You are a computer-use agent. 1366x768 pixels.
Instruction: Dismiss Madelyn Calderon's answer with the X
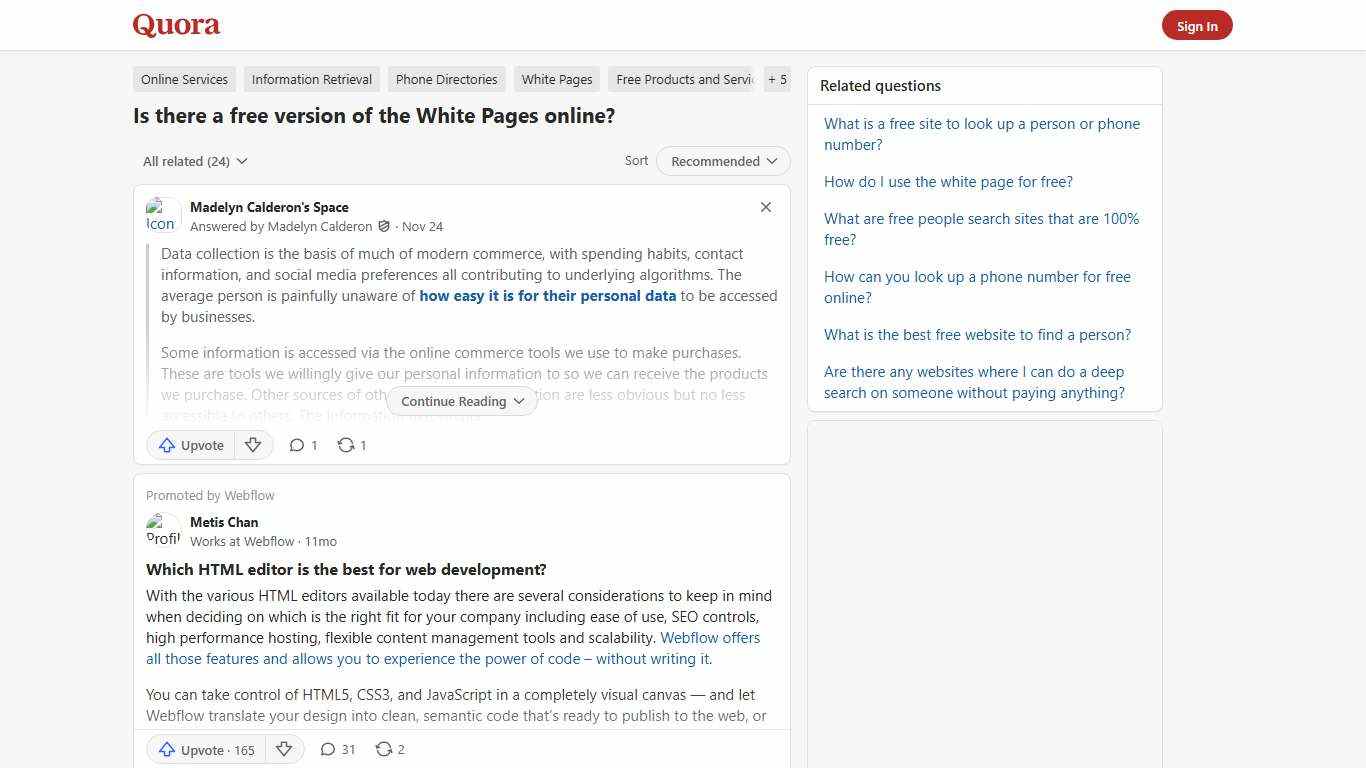pyautogui.click(x=766, y=207)
